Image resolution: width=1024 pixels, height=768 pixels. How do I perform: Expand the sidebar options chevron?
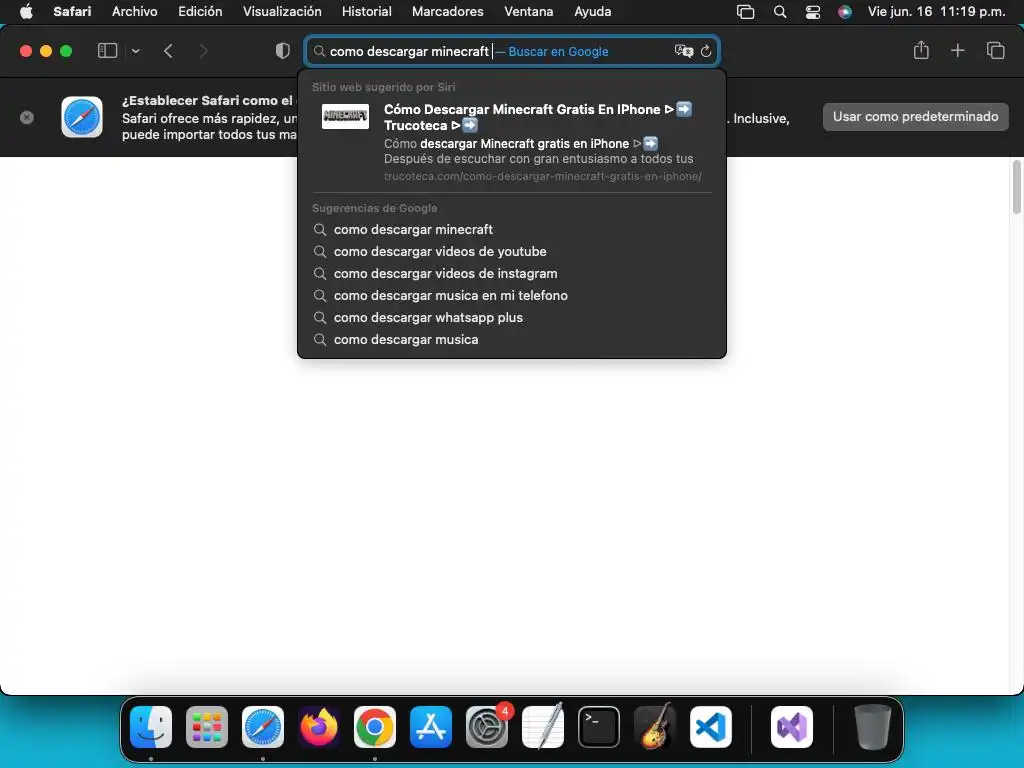coord(135,51)
